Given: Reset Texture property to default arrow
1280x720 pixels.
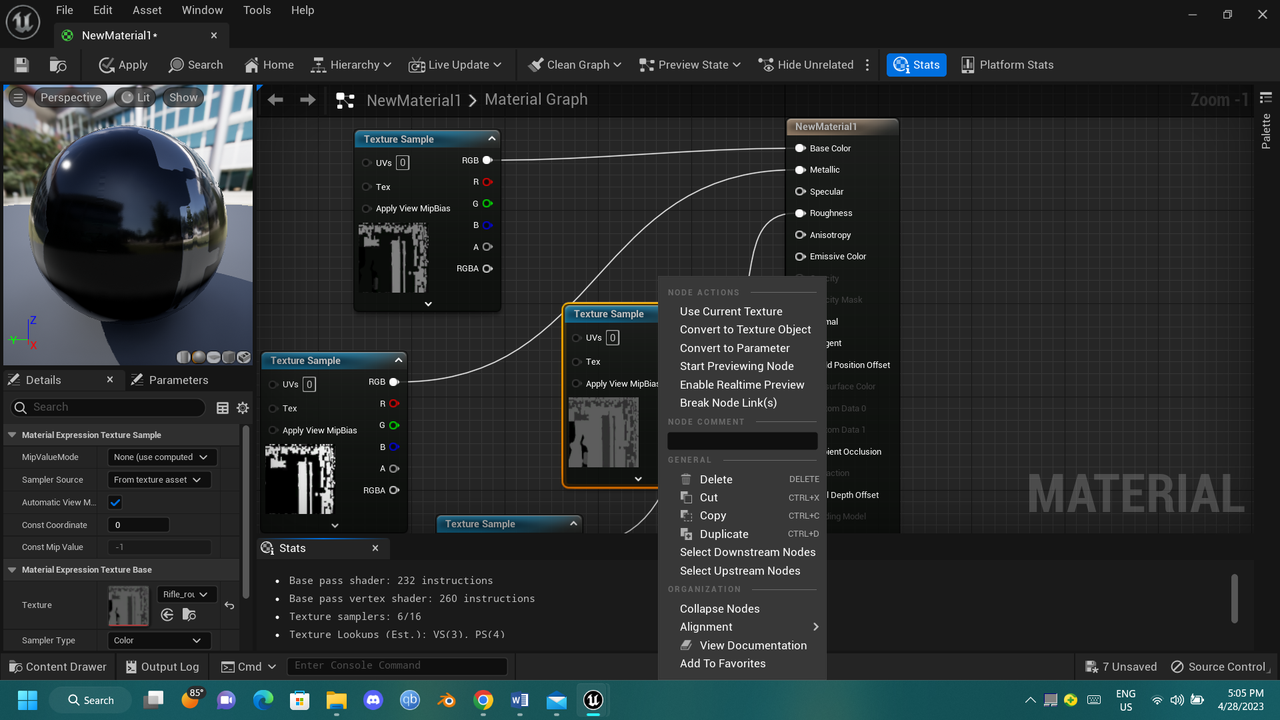Looking at the screenshot, I should coord(229,605).
